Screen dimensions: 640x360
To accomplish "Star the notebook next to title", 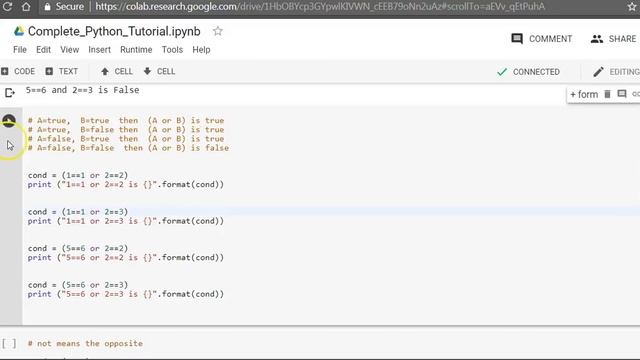I will pos(218,31).
